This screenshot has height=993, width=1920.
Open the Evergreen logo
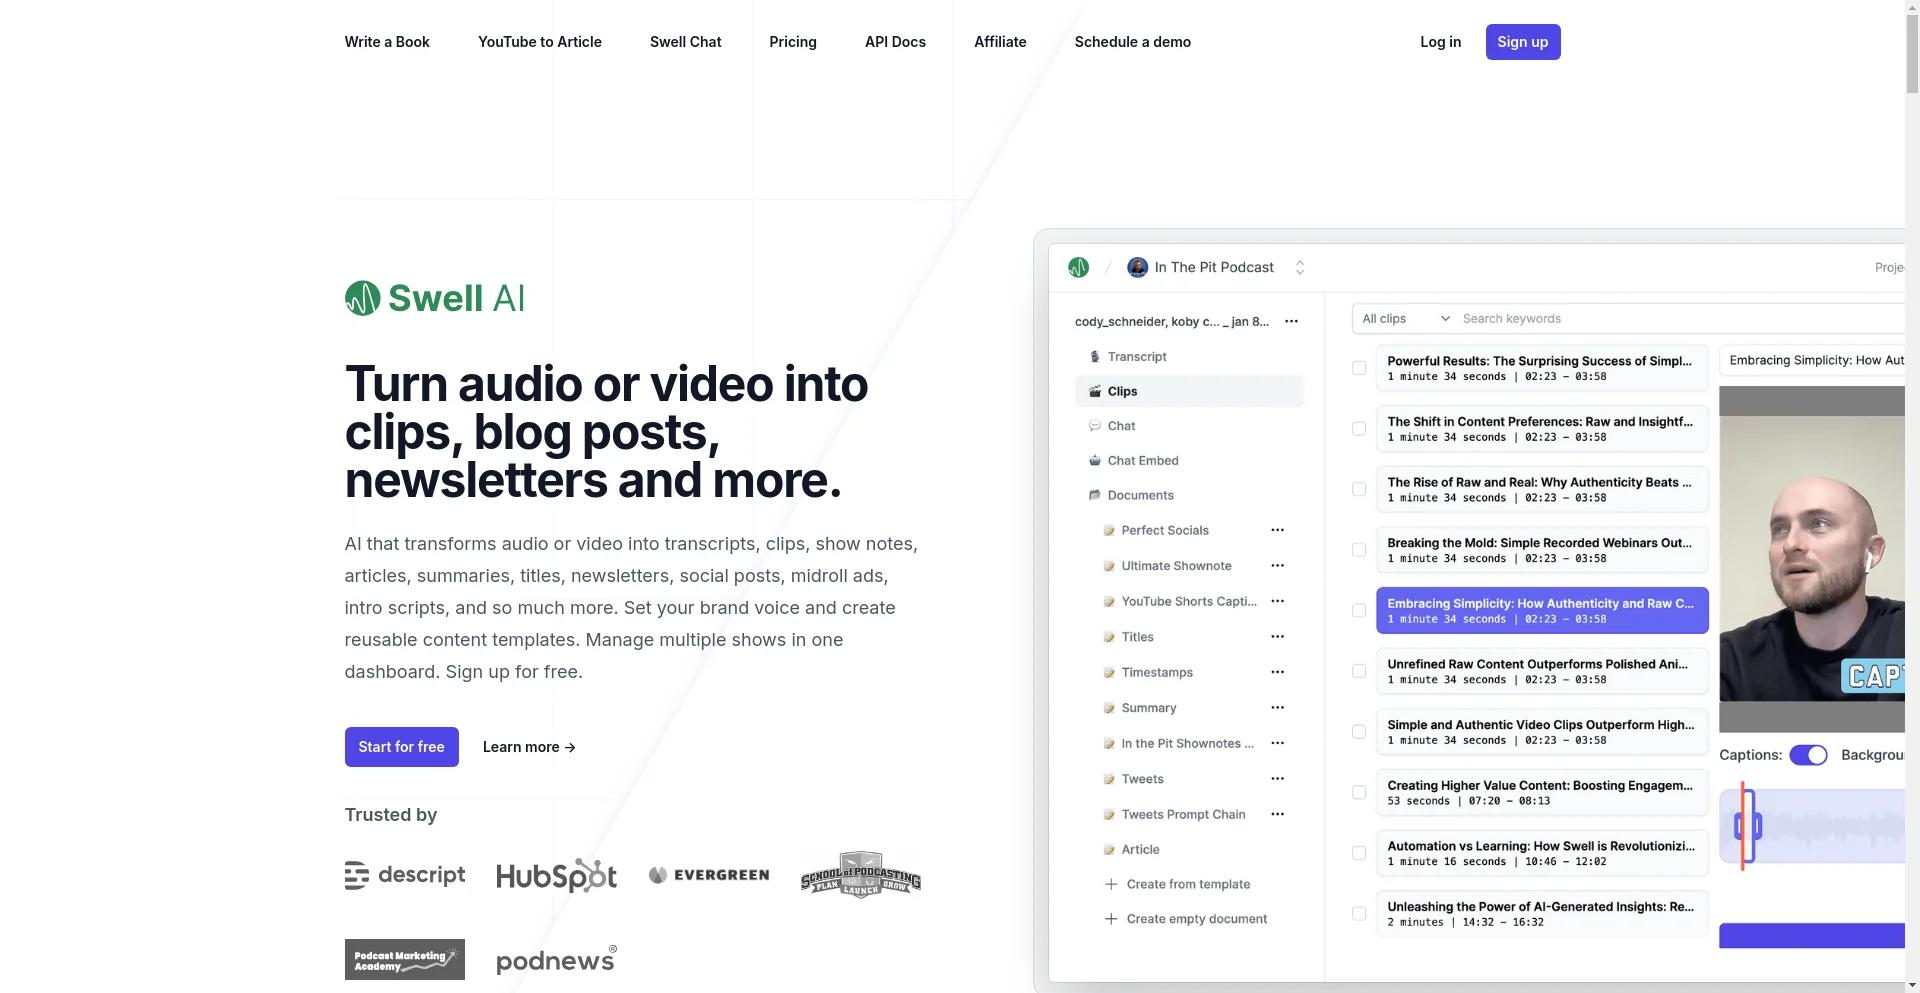(x=709, y=875)
